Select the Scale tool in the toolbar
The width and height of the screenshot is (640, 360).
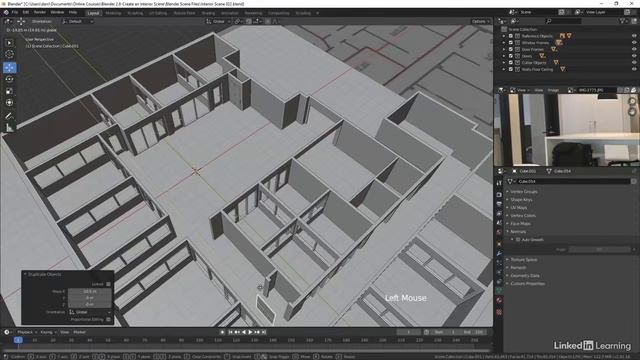pyautogui.click(x=9, y=91)
